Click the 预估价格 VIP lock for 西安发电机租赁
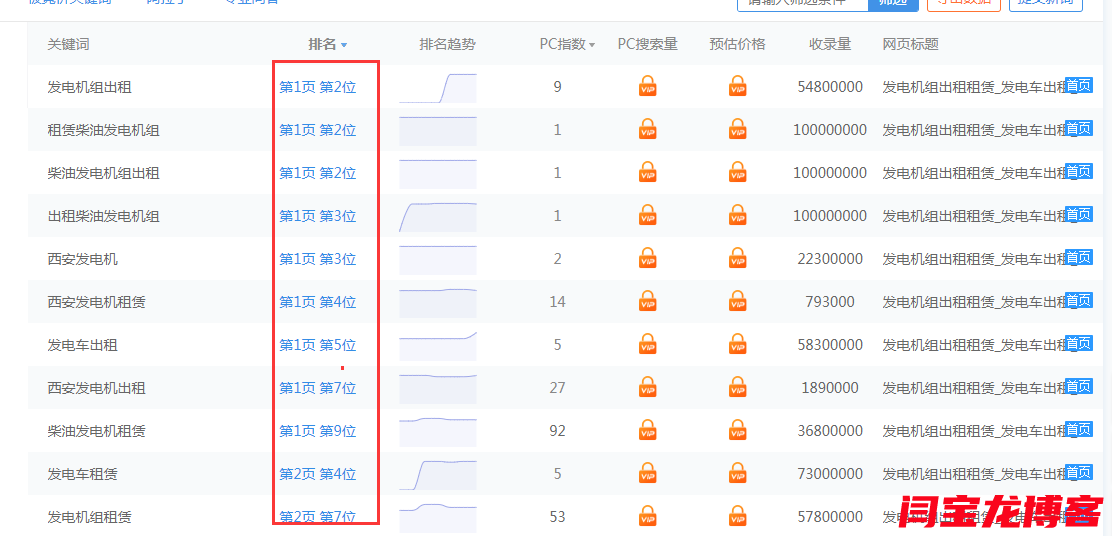 coord(738,301)
